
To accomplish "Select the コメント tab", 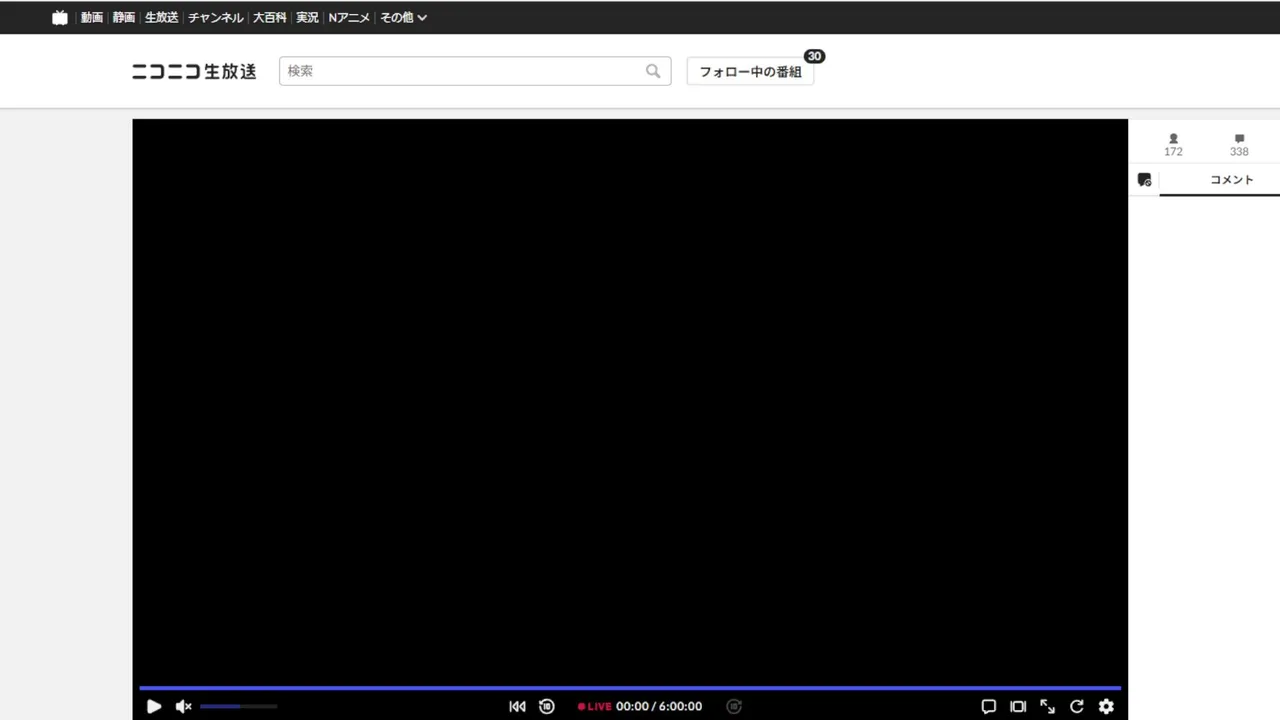I will [1231, 180].
